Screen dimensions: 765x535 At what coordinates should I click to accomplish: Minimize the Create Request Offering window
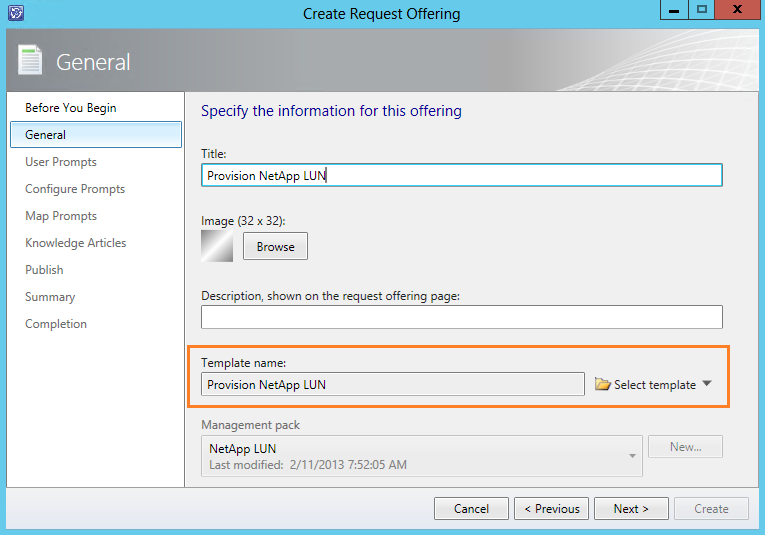click(674, 10)
